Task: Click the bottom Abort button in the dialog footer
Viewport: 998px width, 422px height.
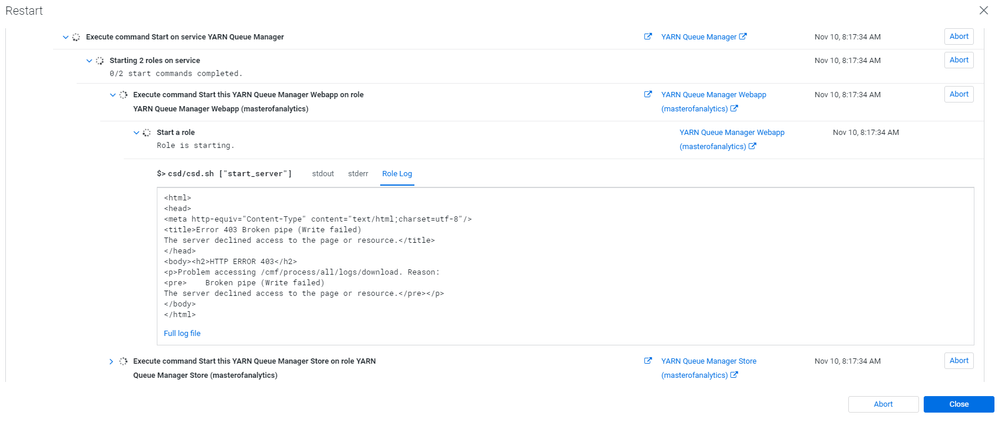Action: [883, 404]
